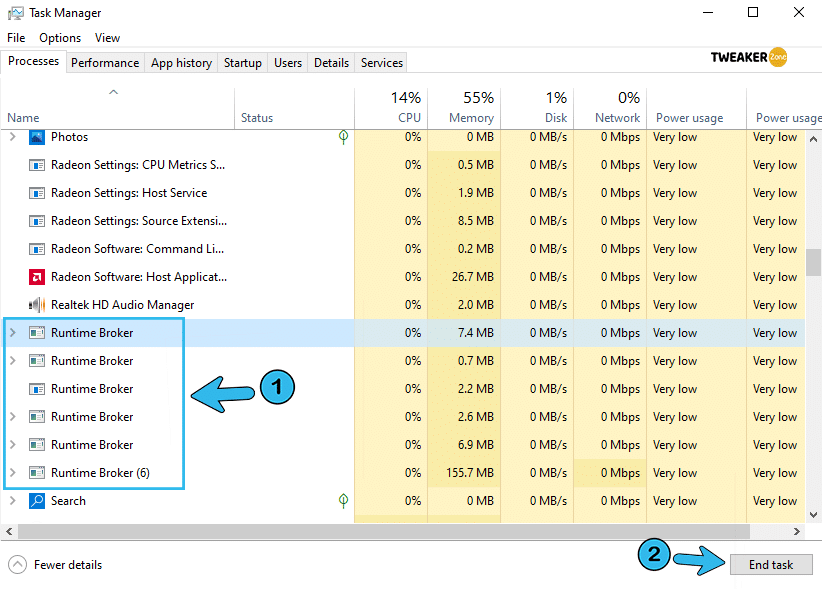Expand the Runtime Broker (6) group
The width and height of the screenshot is (822, 589).
(x=13, y=473)
